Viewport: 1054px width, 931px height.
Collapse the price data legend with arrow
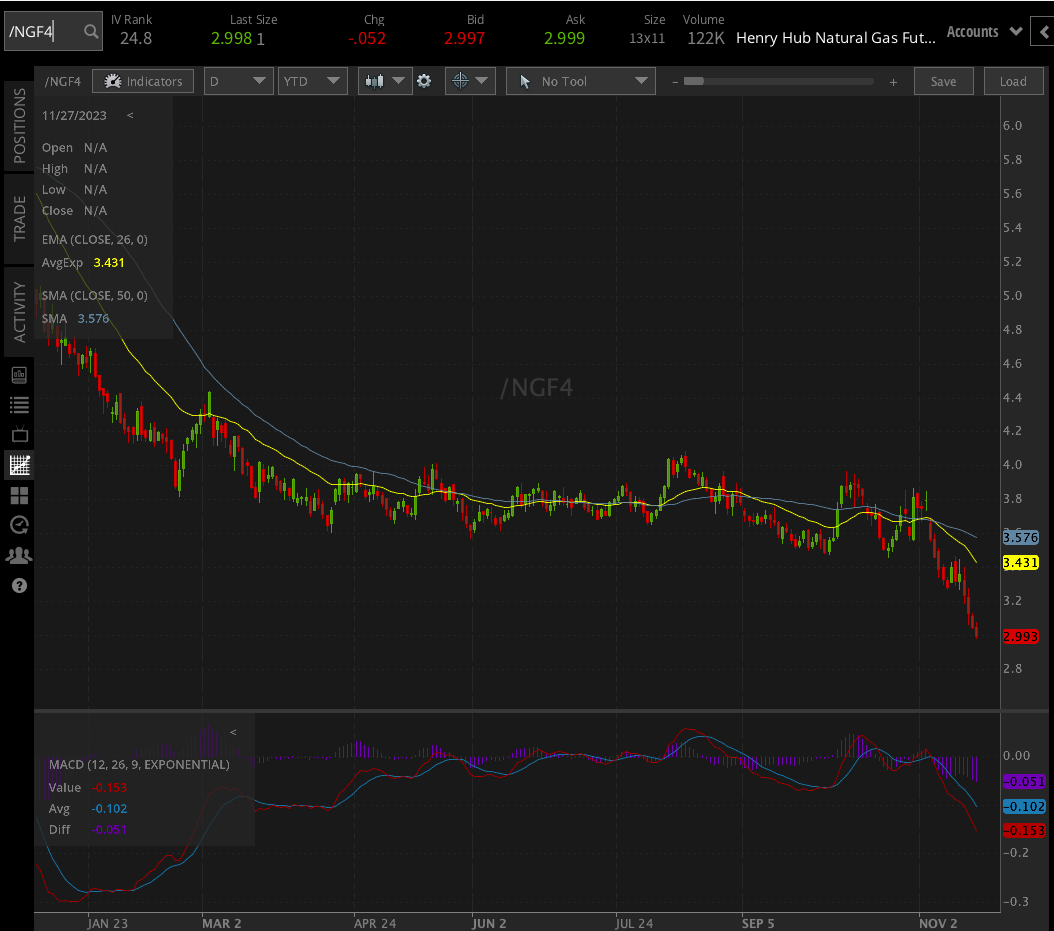coord(130,115)
